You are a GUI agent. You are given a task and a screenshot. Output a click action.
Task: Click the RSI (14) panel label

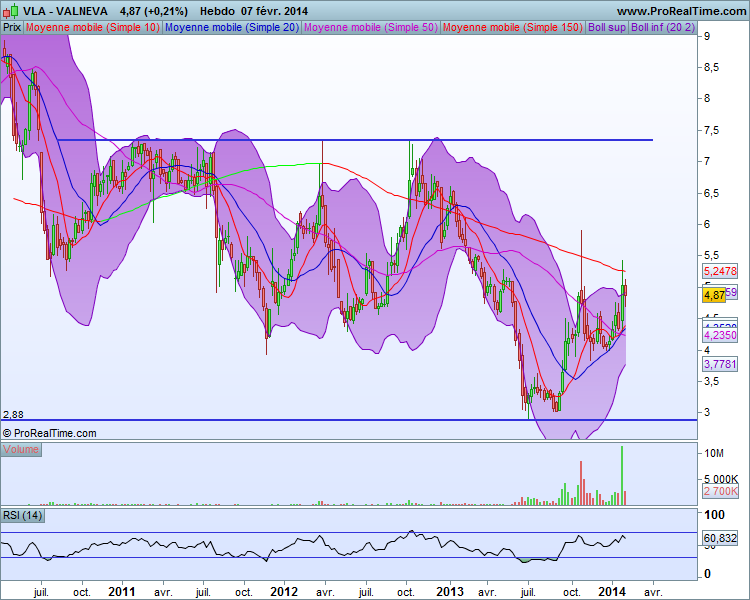coord(22,515)
